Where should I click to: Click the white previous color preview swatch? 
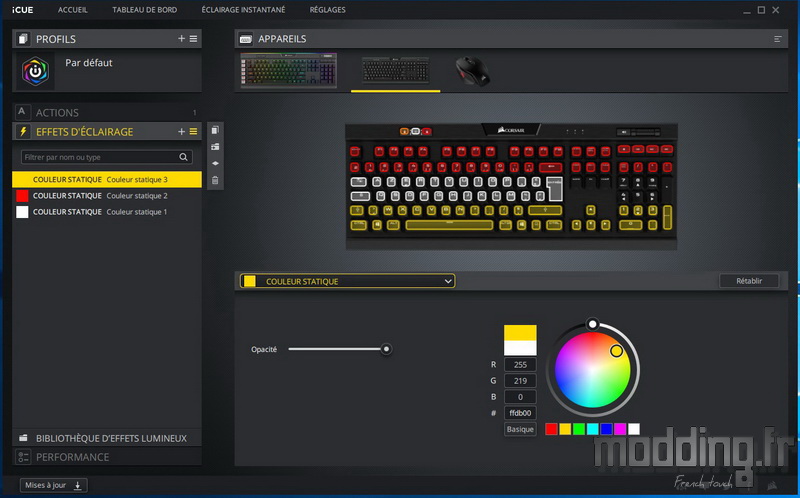pyautogui.click(x=520, y=348)
